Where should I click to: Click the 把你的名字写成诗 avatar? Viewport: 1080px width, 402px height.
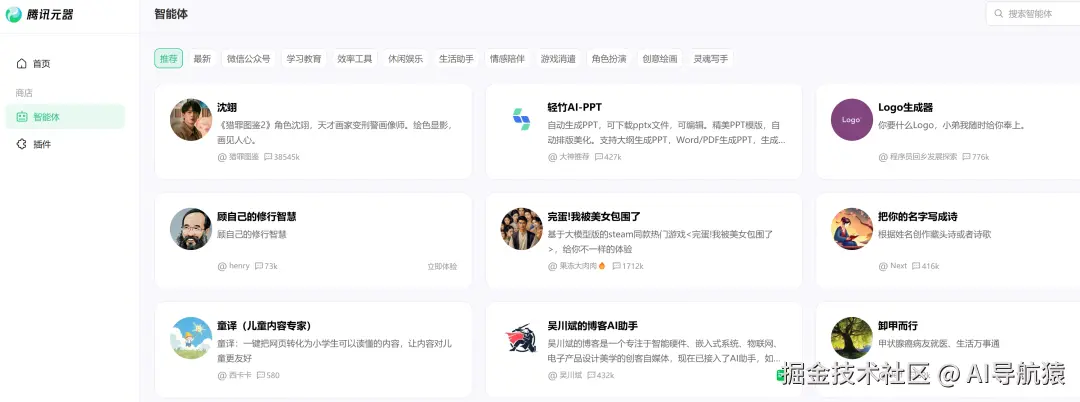click(x=851, y=229)
